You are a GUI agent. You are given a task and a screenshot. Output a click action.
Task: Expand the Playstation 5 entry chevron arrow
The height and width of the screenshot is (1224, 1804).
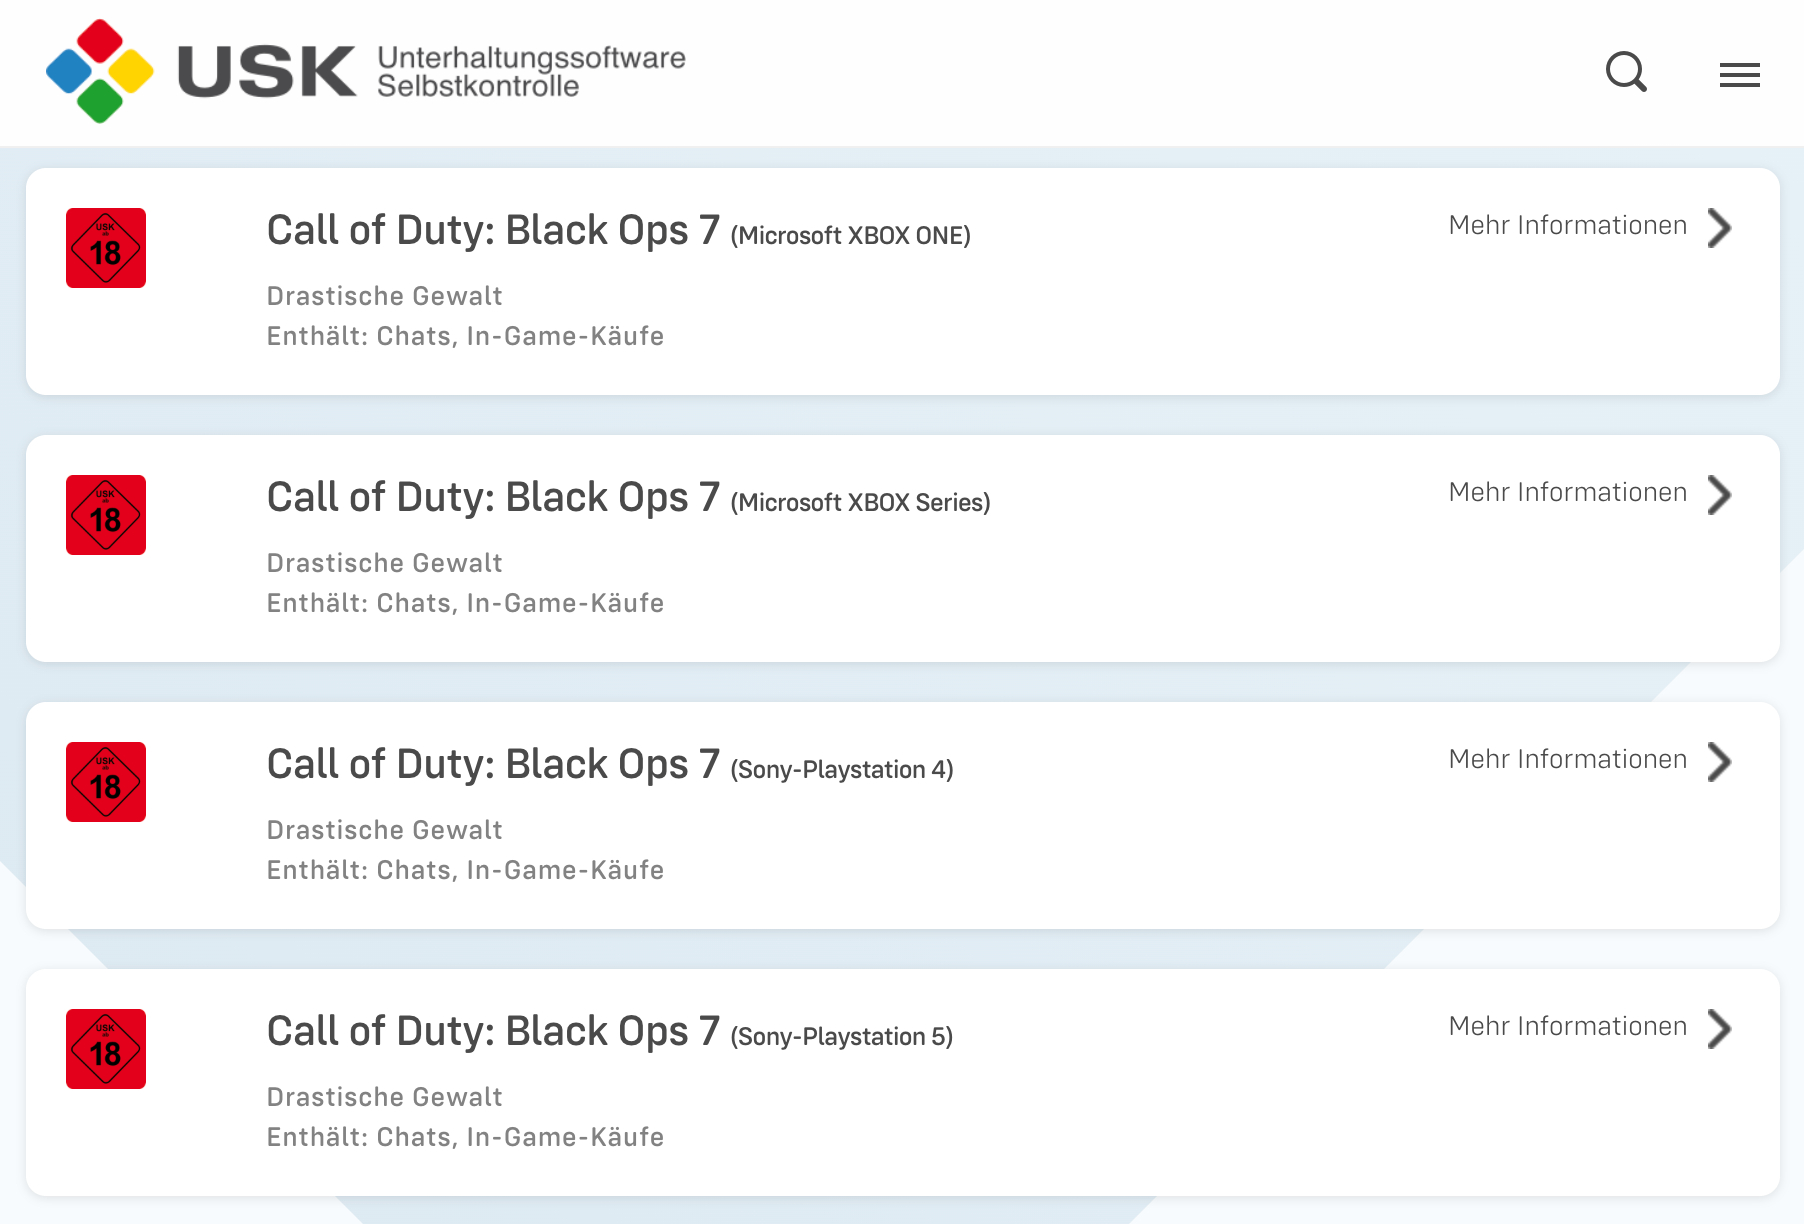[1720, 1029]
